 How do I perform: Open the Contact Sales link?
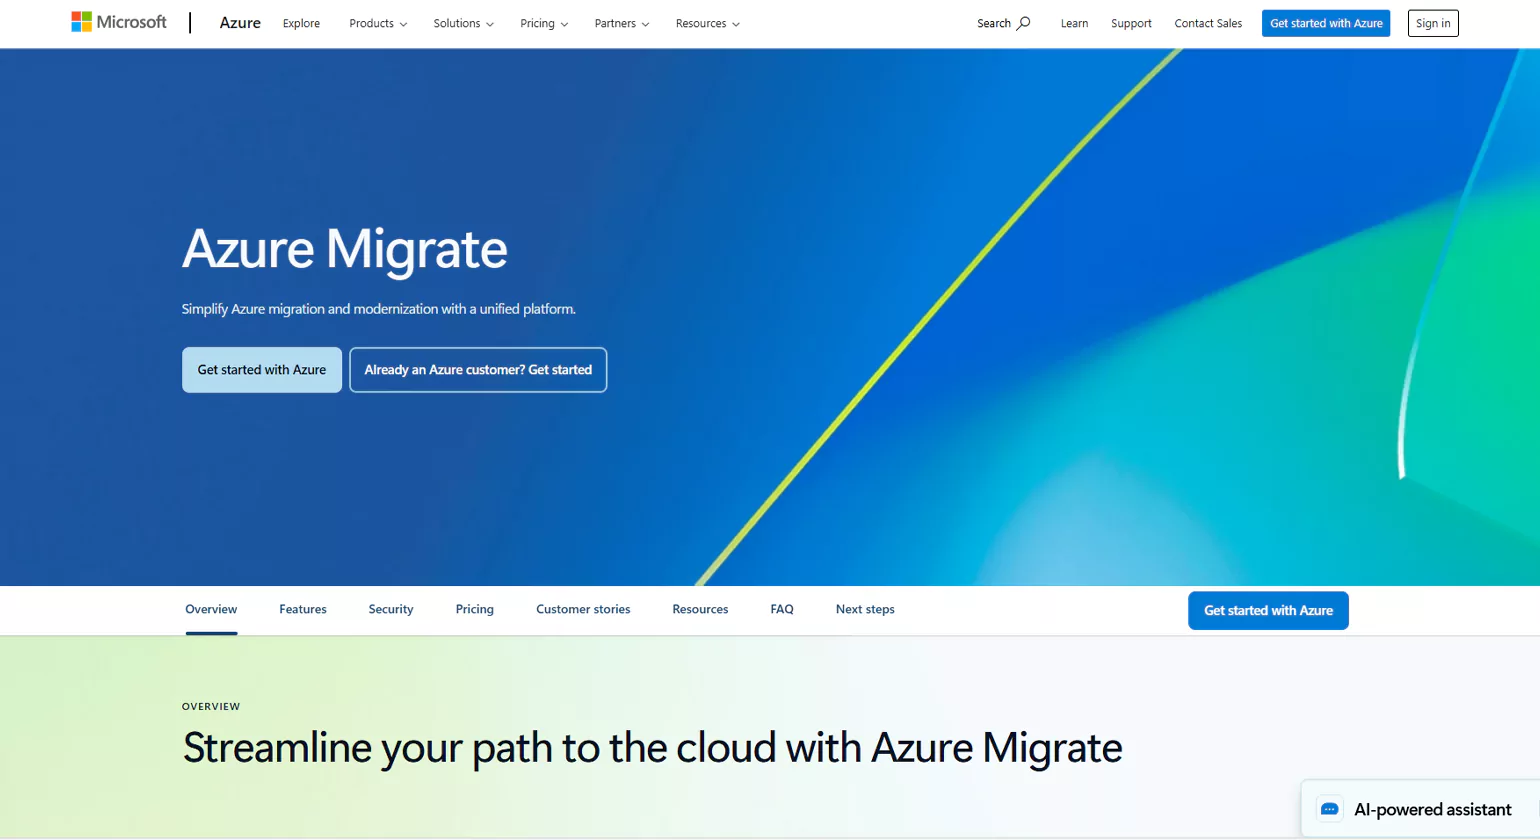pyautogui.click(x=1207, y=23)
